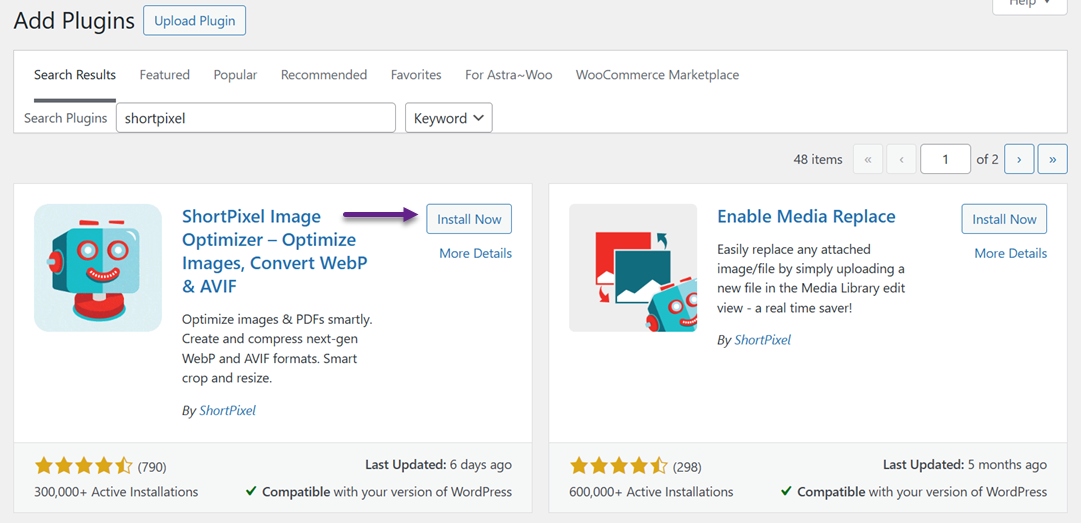This screenshot has width=1081, height=523.
Task: Go to next page of results
Action: coord(1018,159)
